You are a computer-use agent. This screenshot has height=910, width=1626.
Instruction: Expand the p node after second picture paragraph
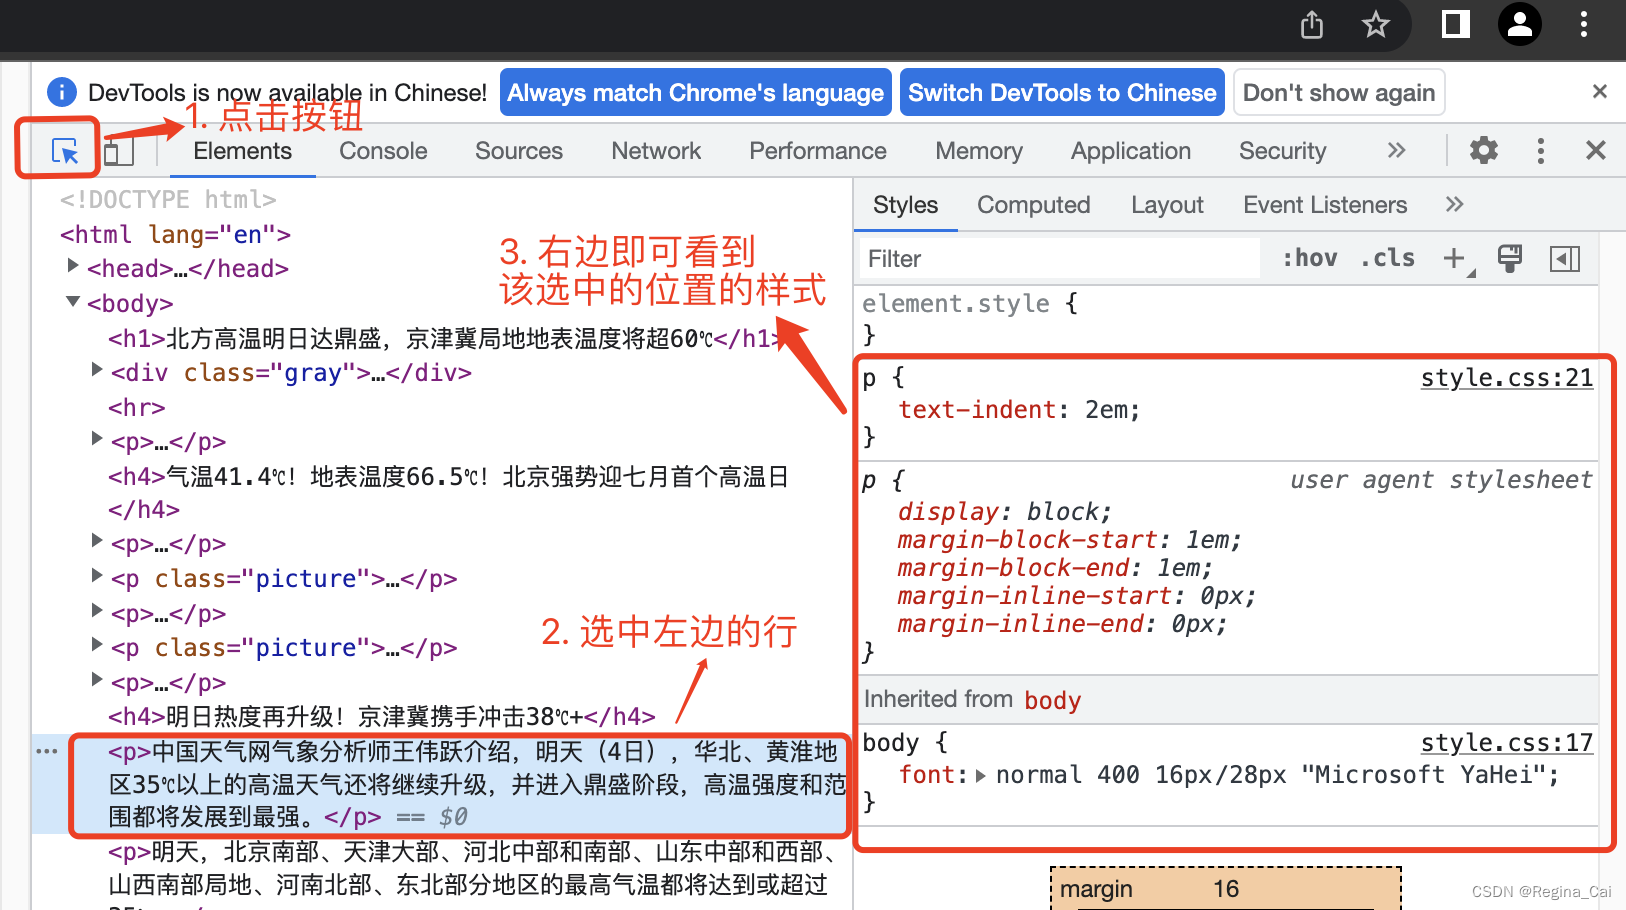97,680
